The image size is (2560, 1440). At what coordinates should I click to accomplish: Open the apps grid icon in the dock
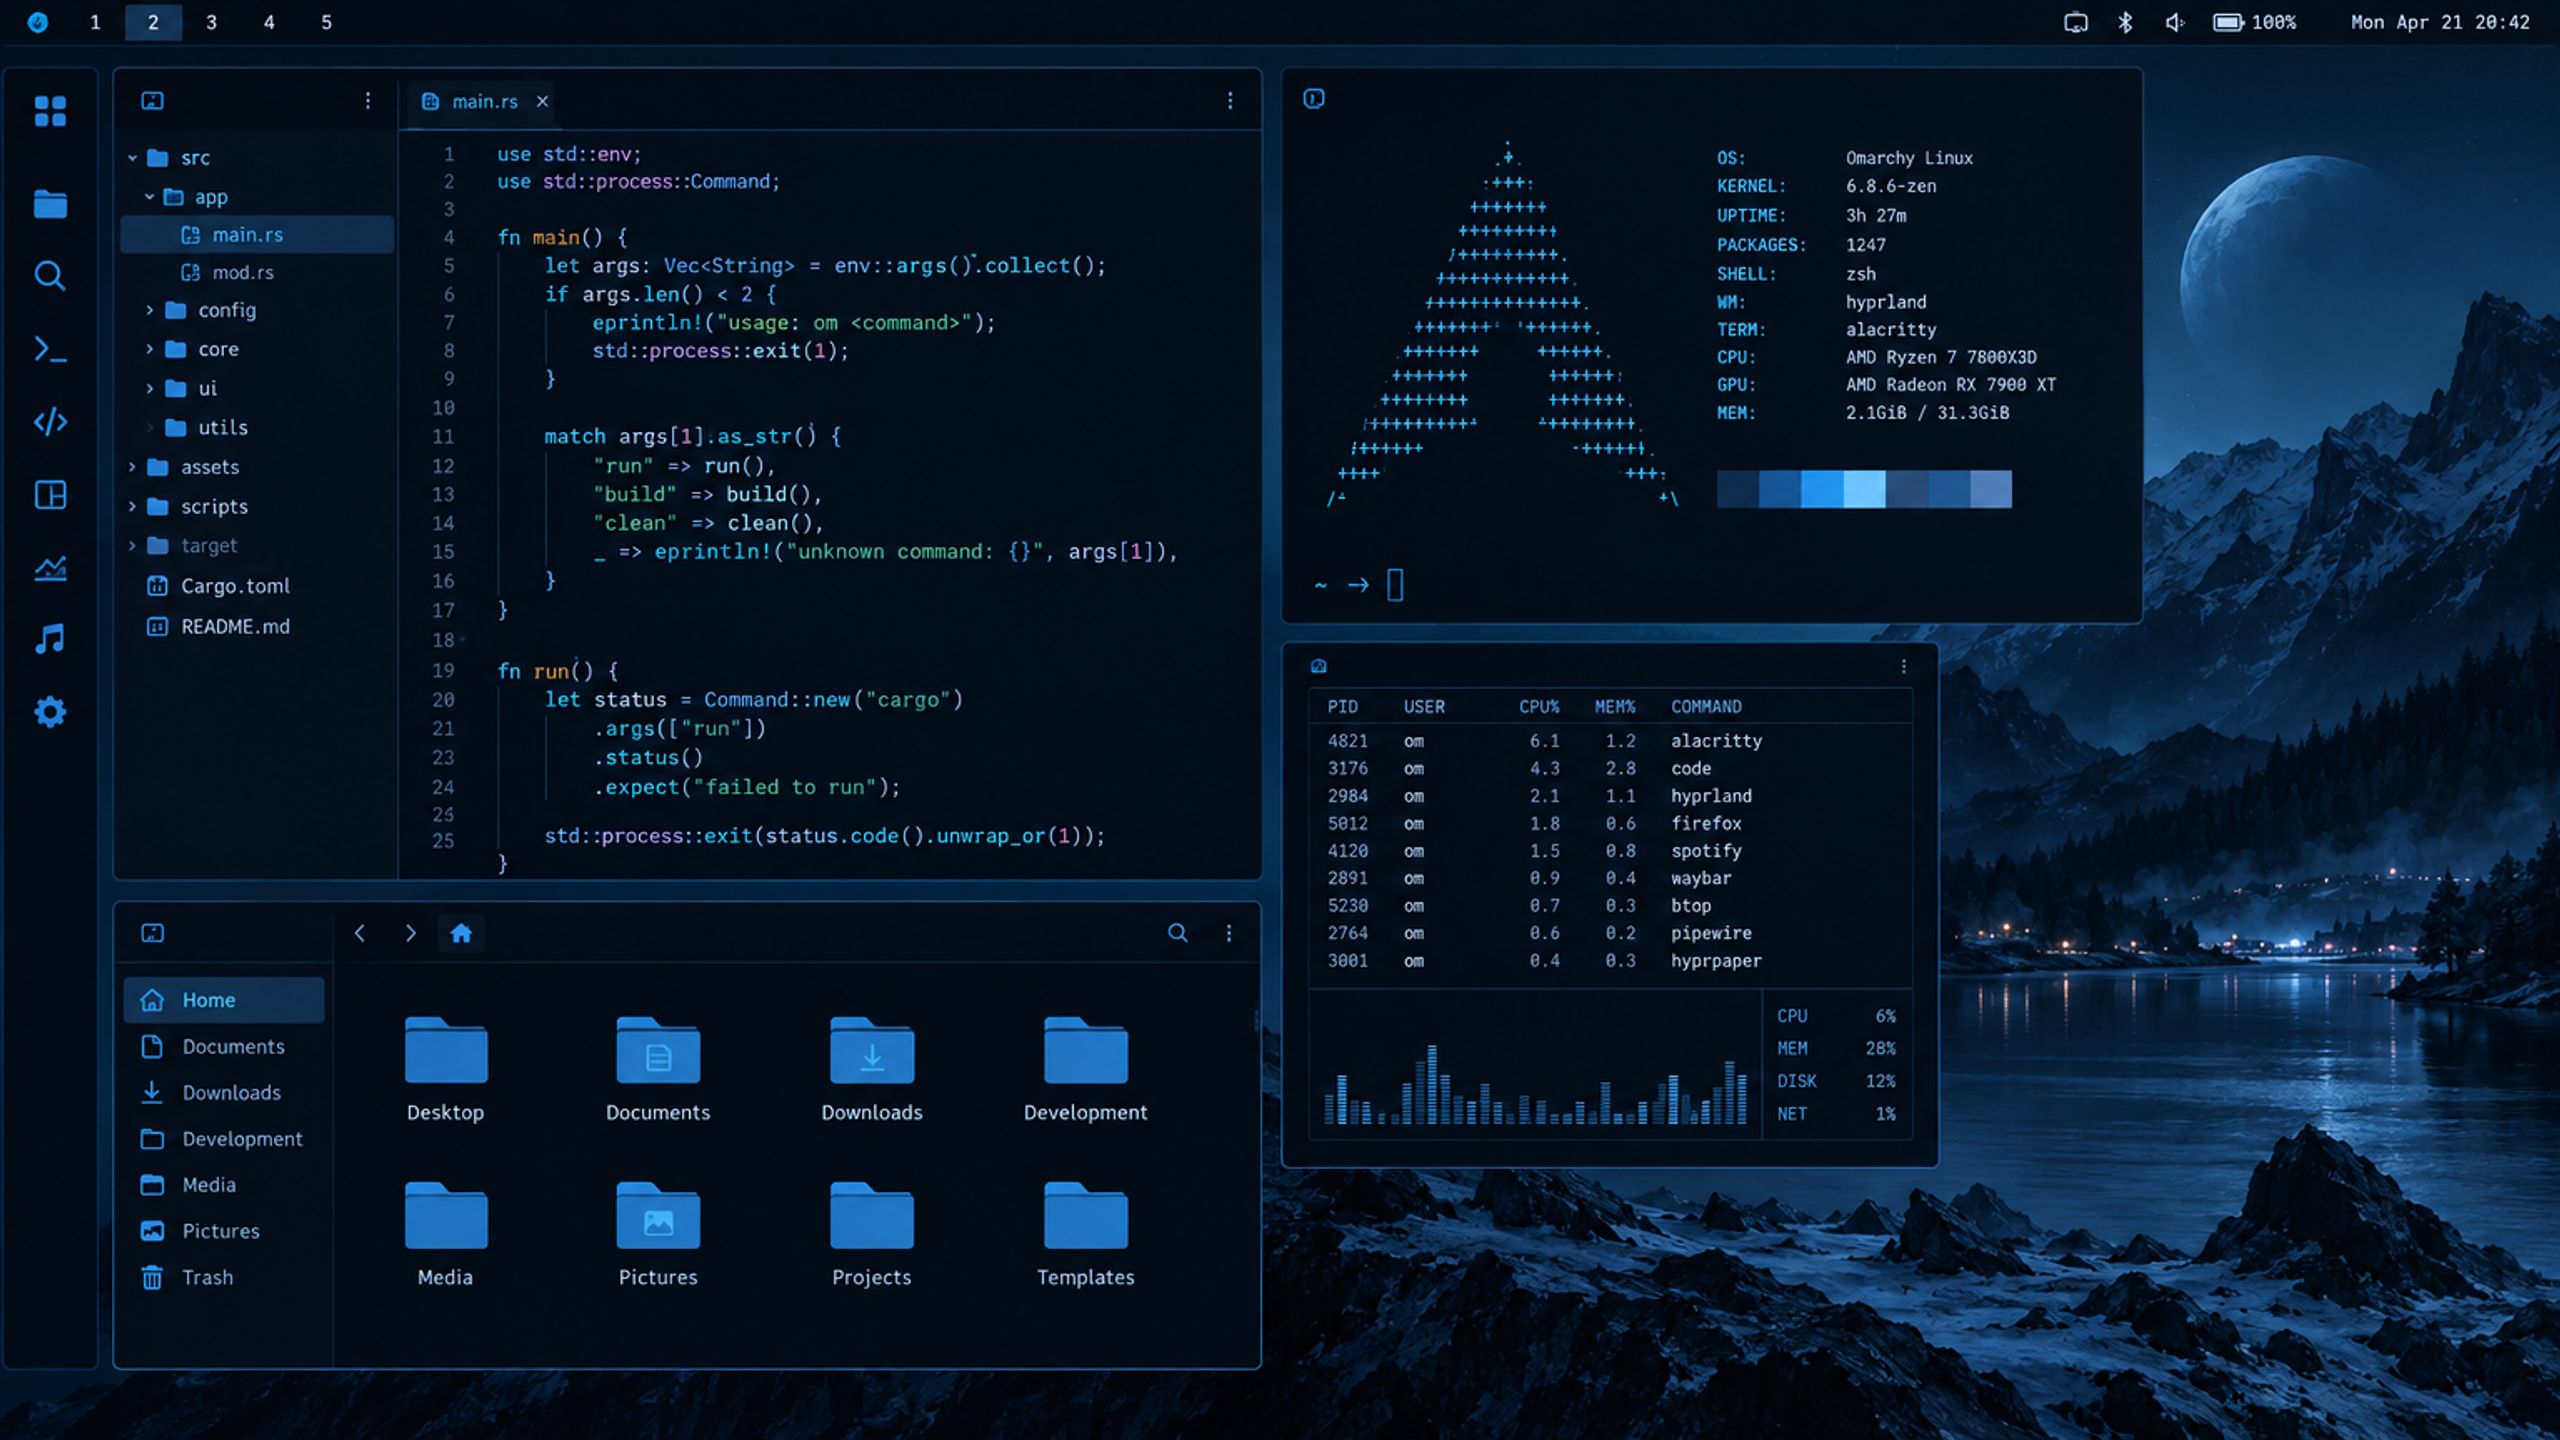(x=50, y=111)
